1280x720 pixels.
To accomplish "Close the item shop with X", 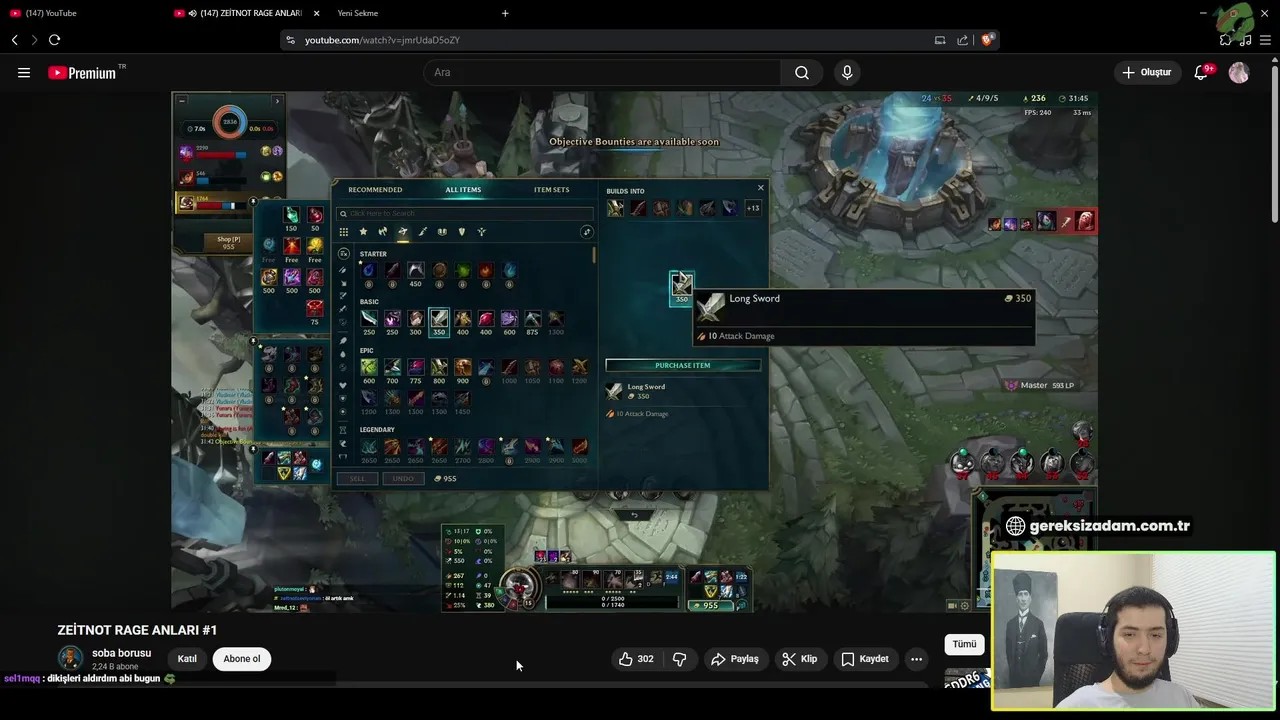I will pos(760,188).
